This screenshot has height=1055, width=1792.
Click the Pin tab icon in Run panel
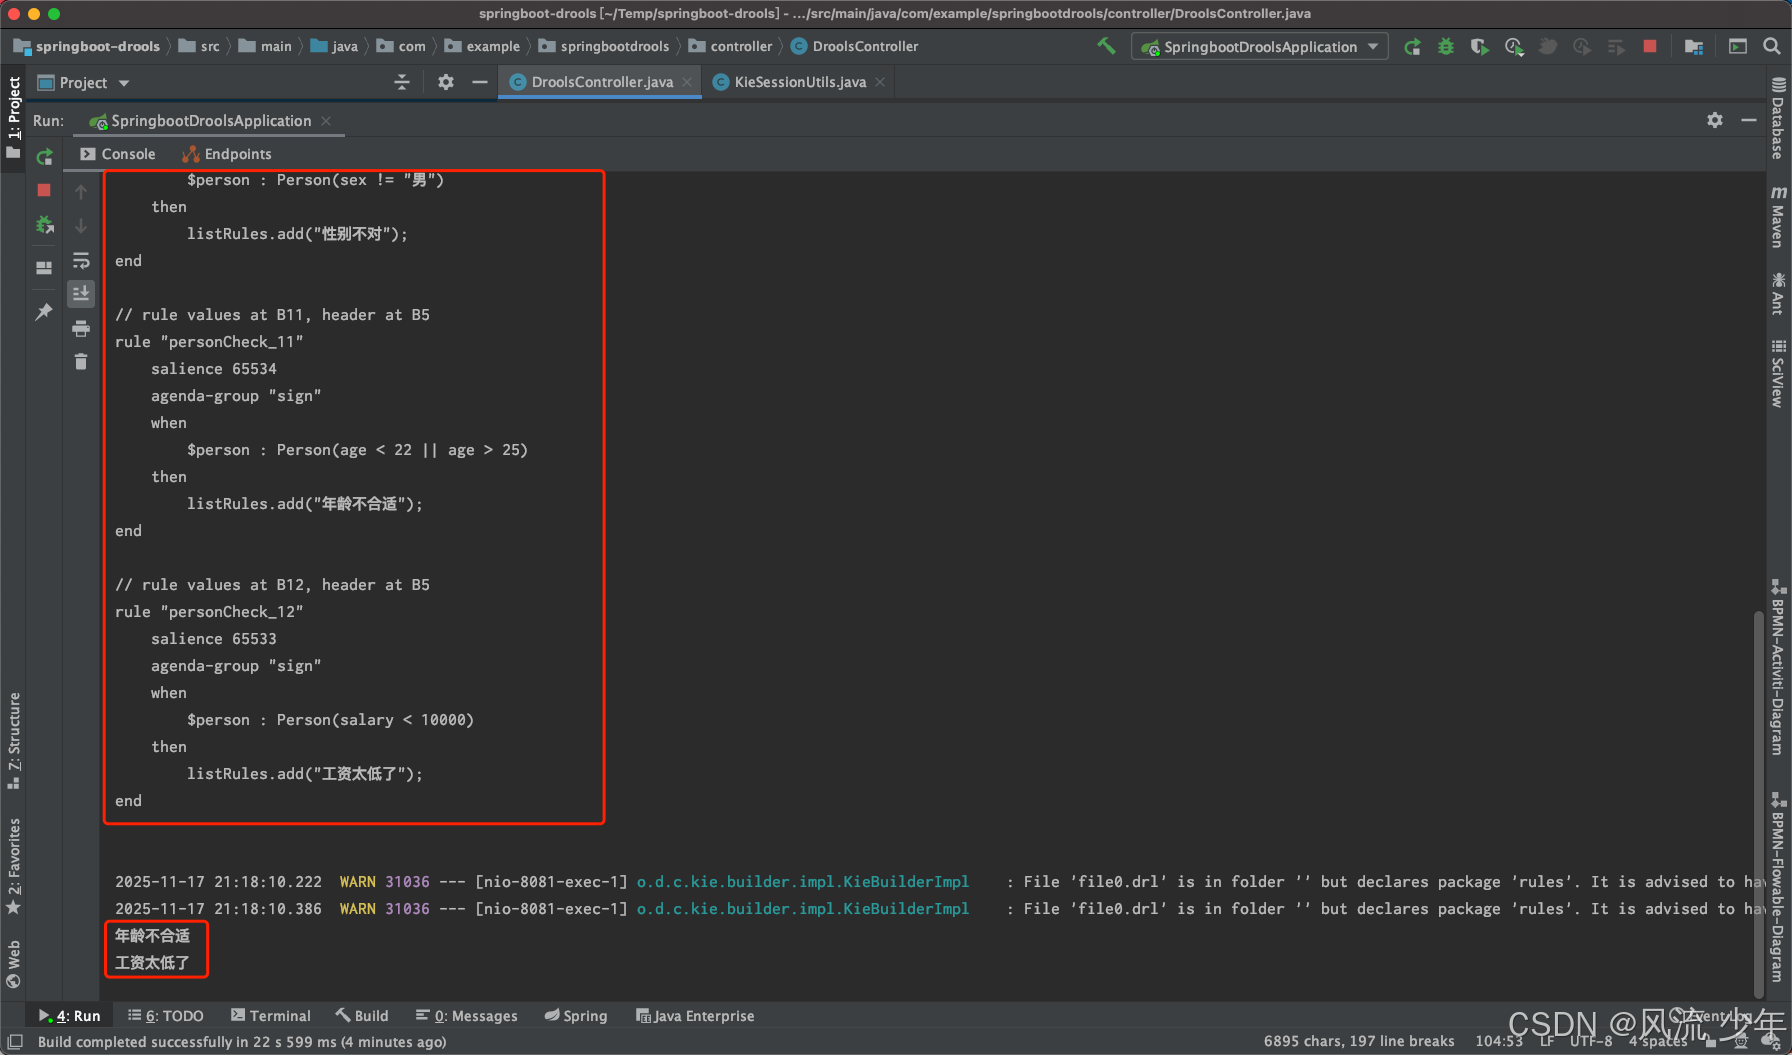tap(44, 312)
